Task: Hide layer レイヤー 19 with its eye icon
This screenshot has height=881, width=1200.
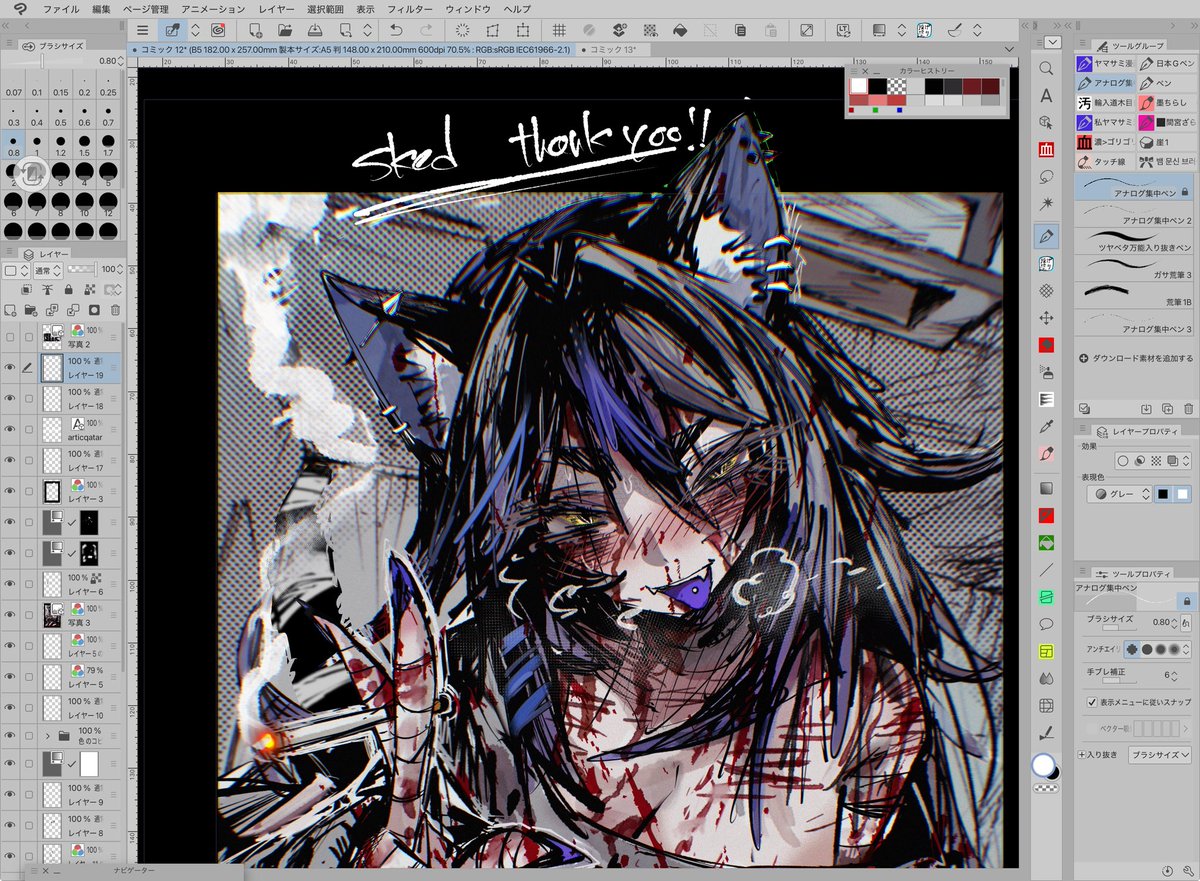Action: pos(10,368)
